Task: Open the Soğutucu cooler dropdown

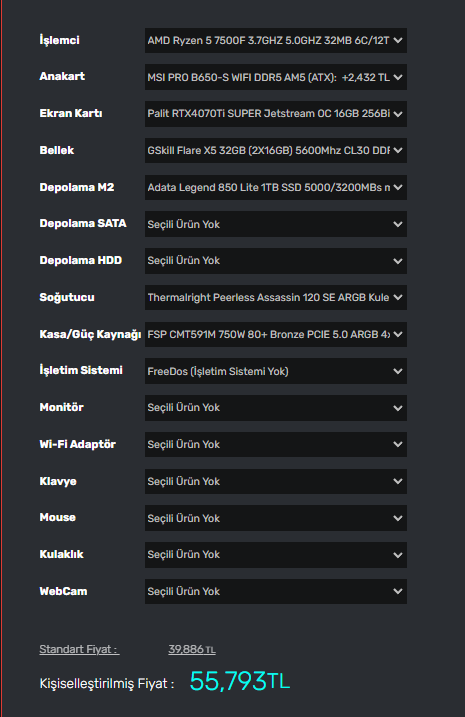Action: pyautogui.click(x=276, y=298)
